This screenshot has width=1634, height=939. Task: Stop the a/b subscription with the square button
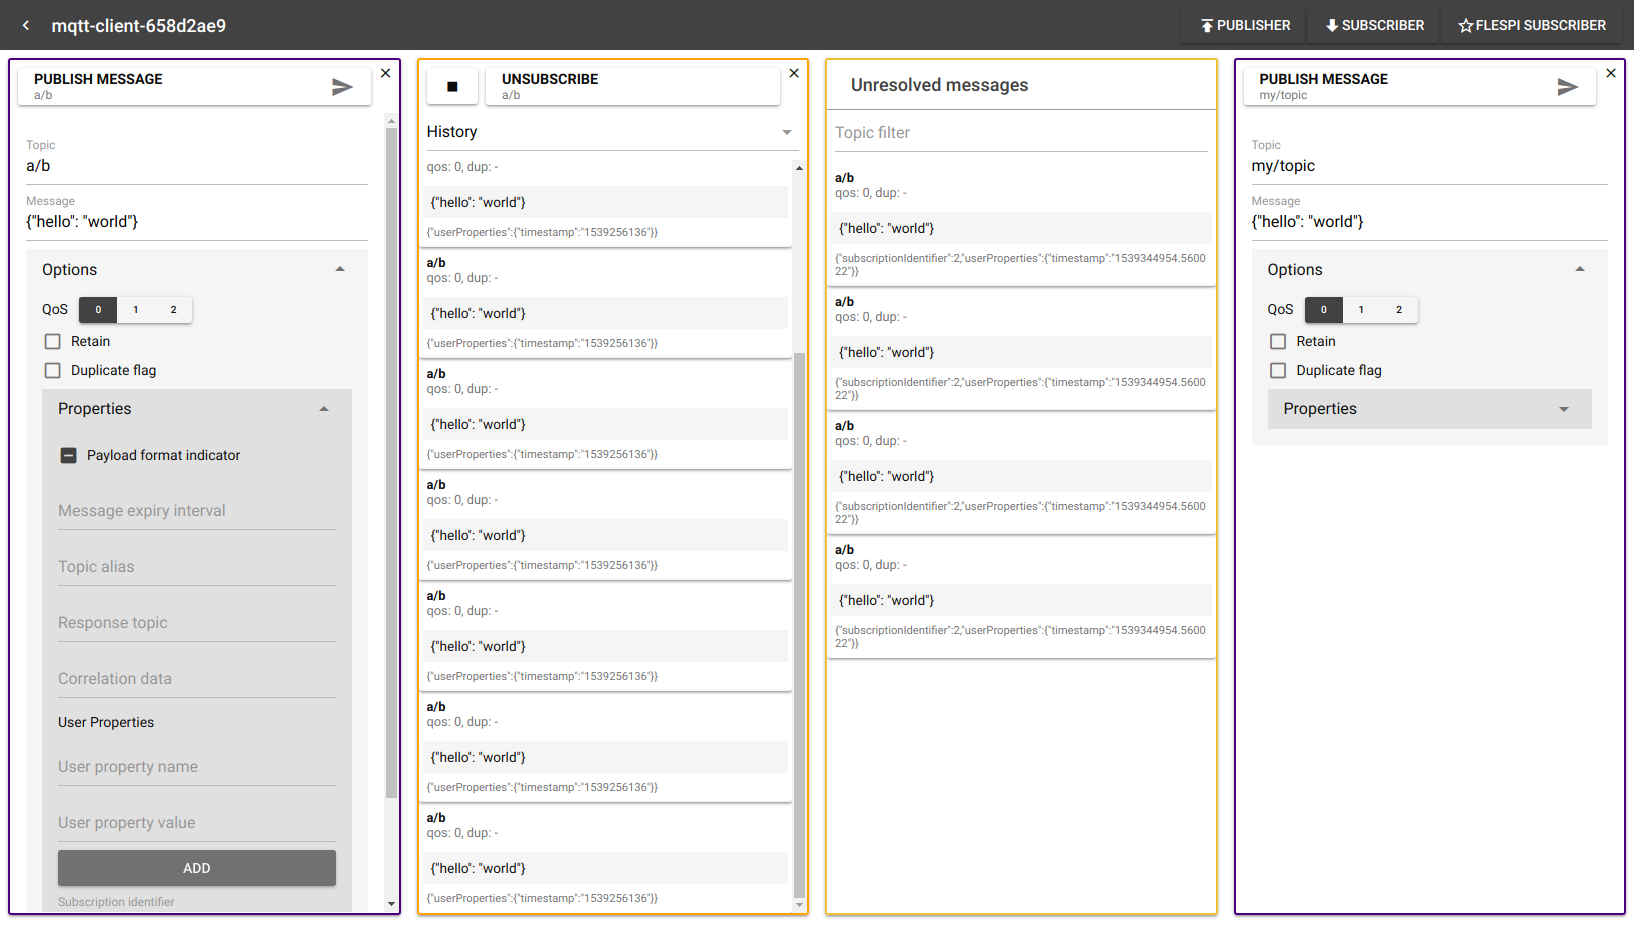(452, 87)
